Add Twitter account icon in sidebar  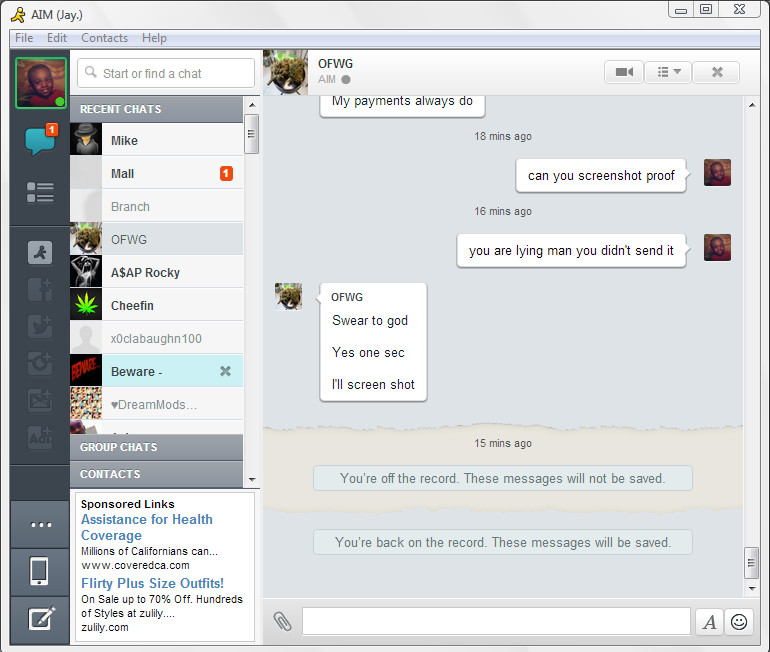pyautogui.click(x=40, y=326)
